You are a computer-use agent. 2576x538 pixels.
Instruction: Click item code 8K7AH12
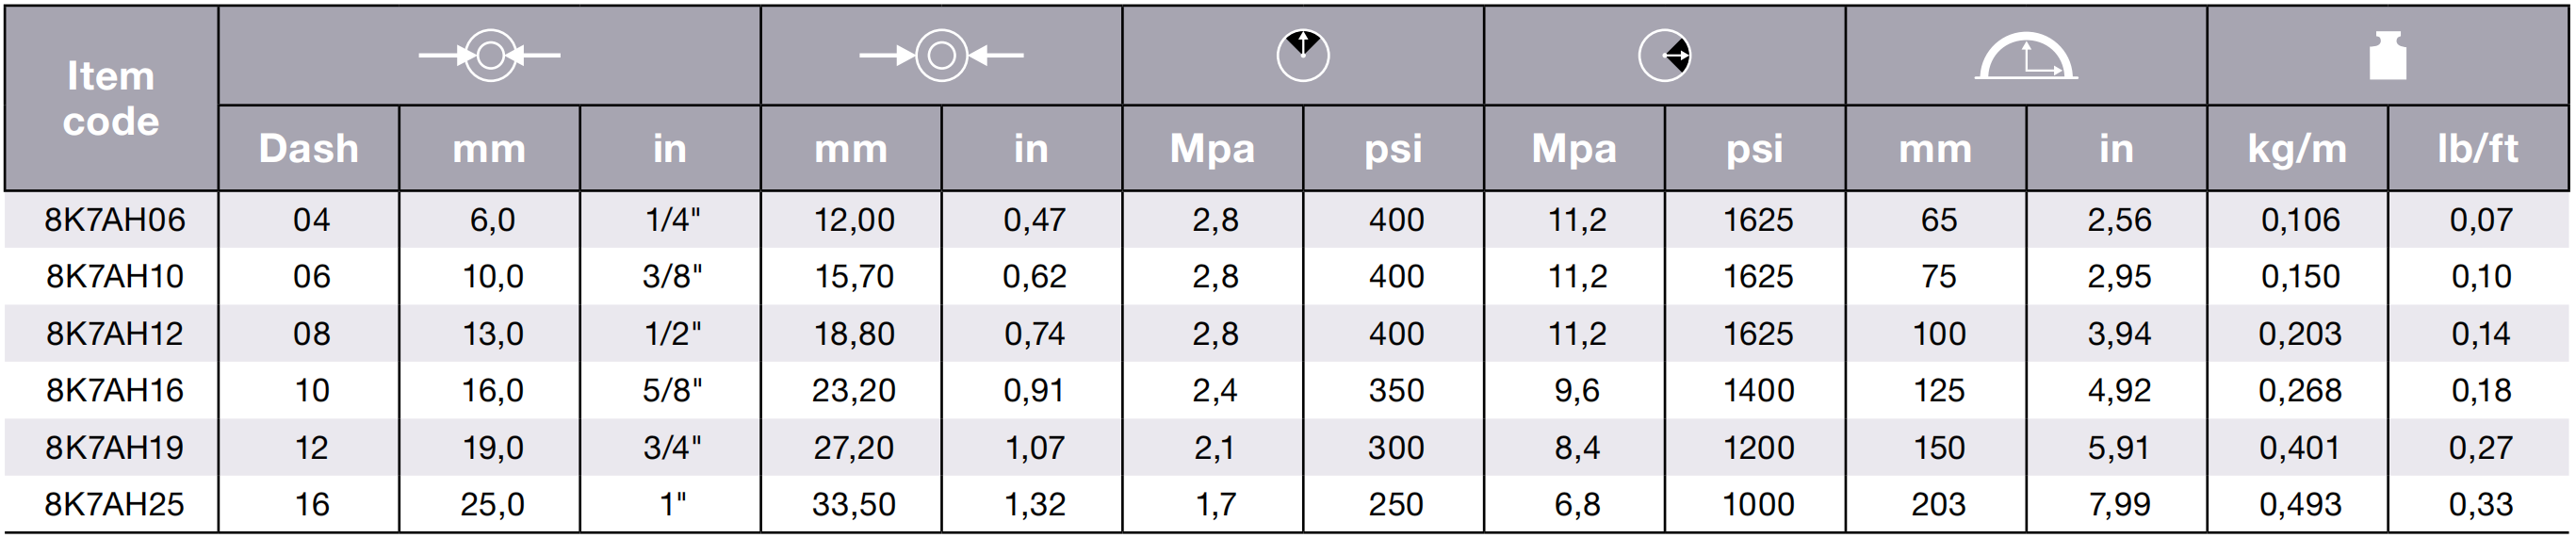tap(115, 333)
